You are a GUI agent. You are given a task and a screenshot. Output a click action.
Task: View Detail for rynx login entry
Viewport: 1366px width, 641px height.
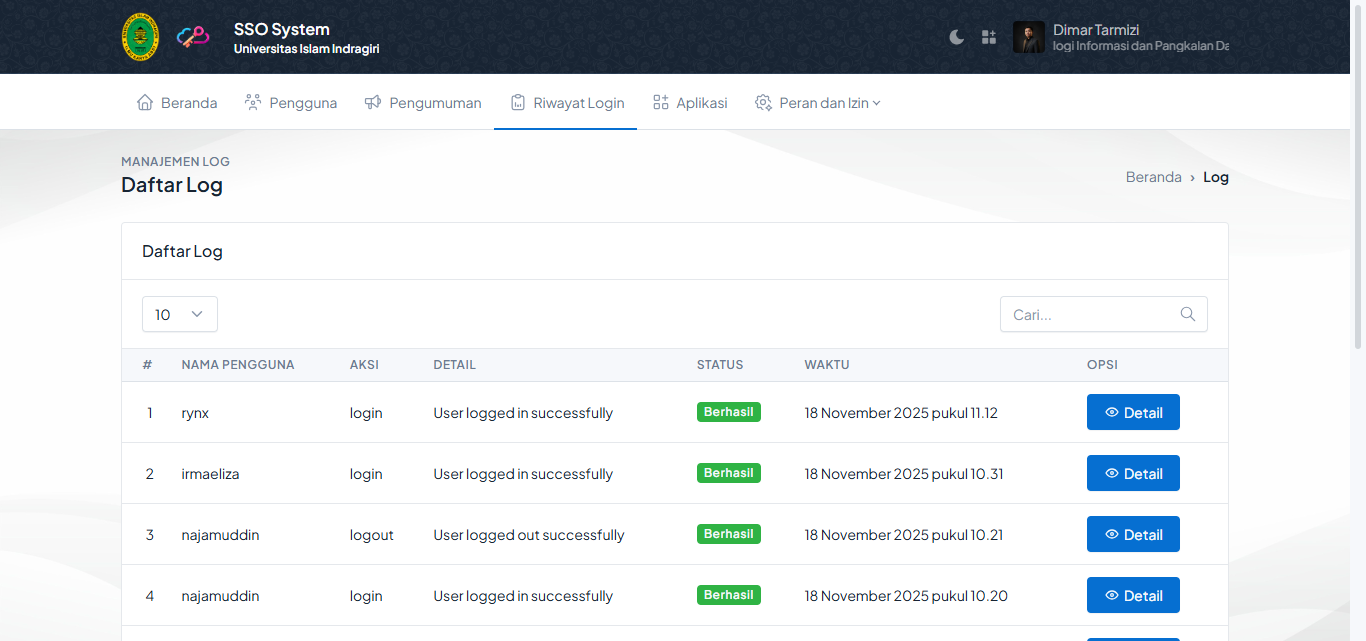point(1133,412)
